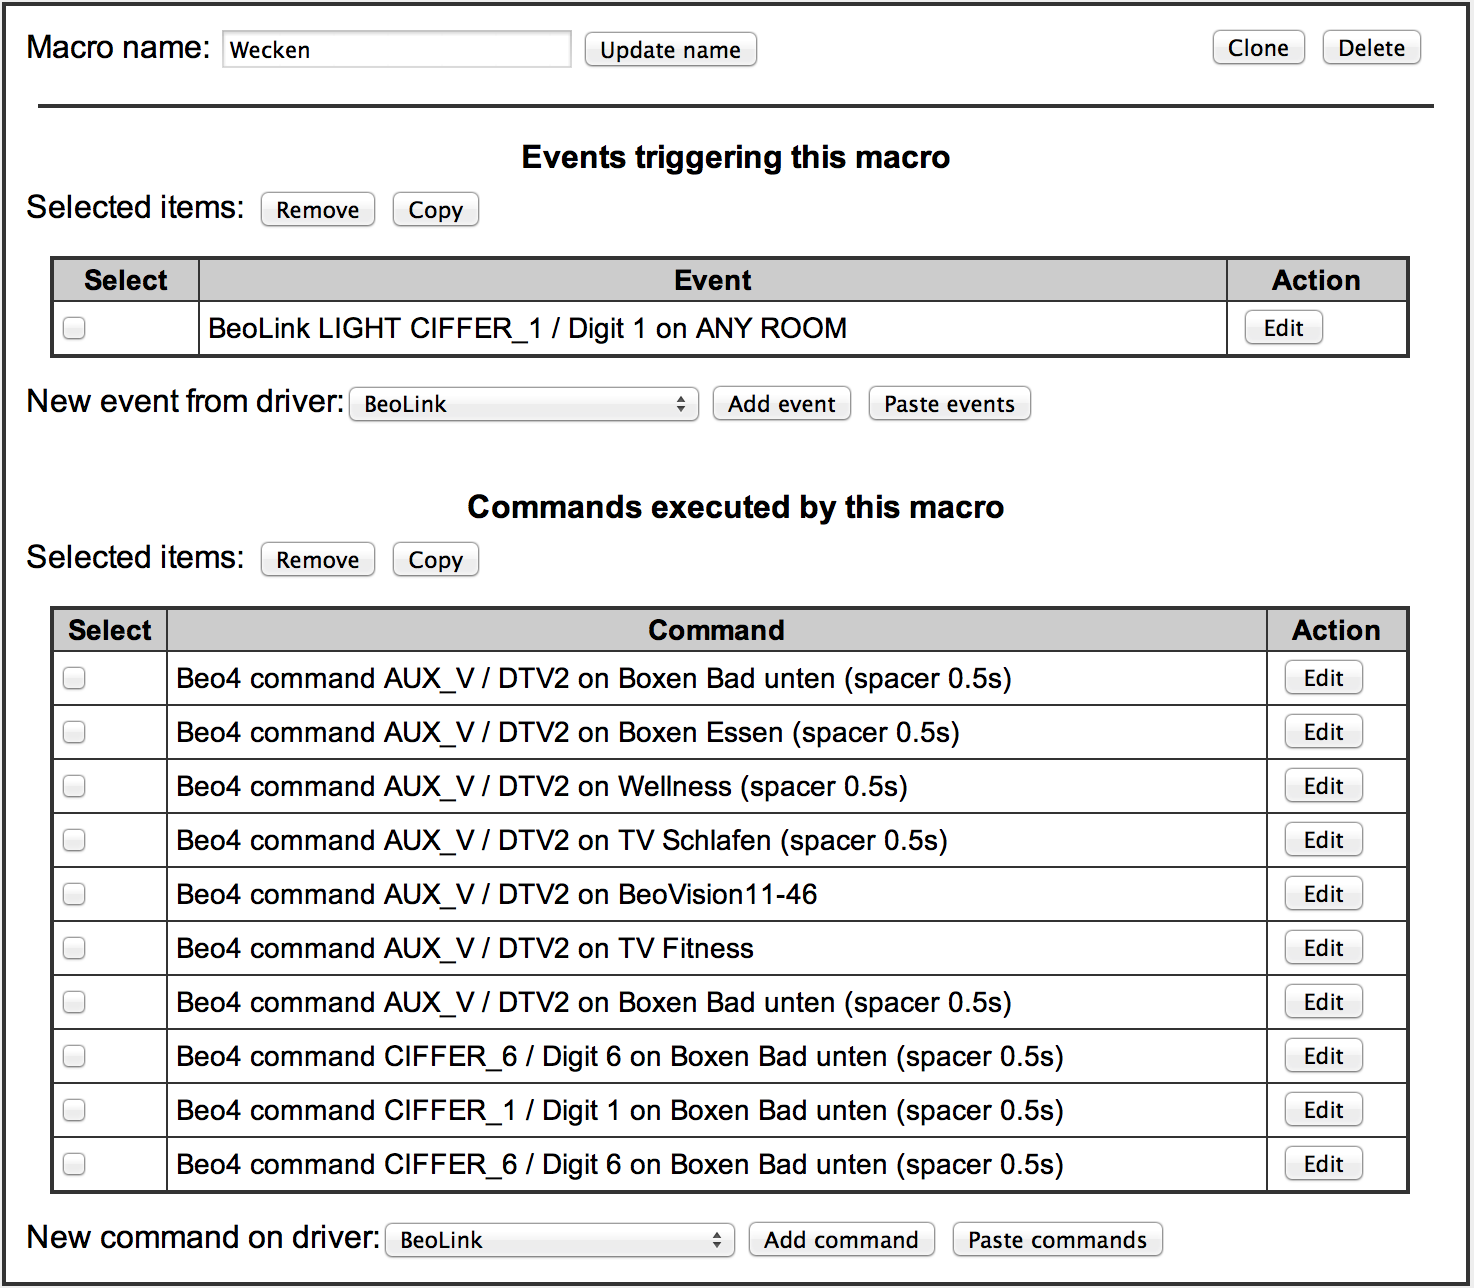Click the Add command button
Screen dimensions: 1474x1288
coord(841,1240)
